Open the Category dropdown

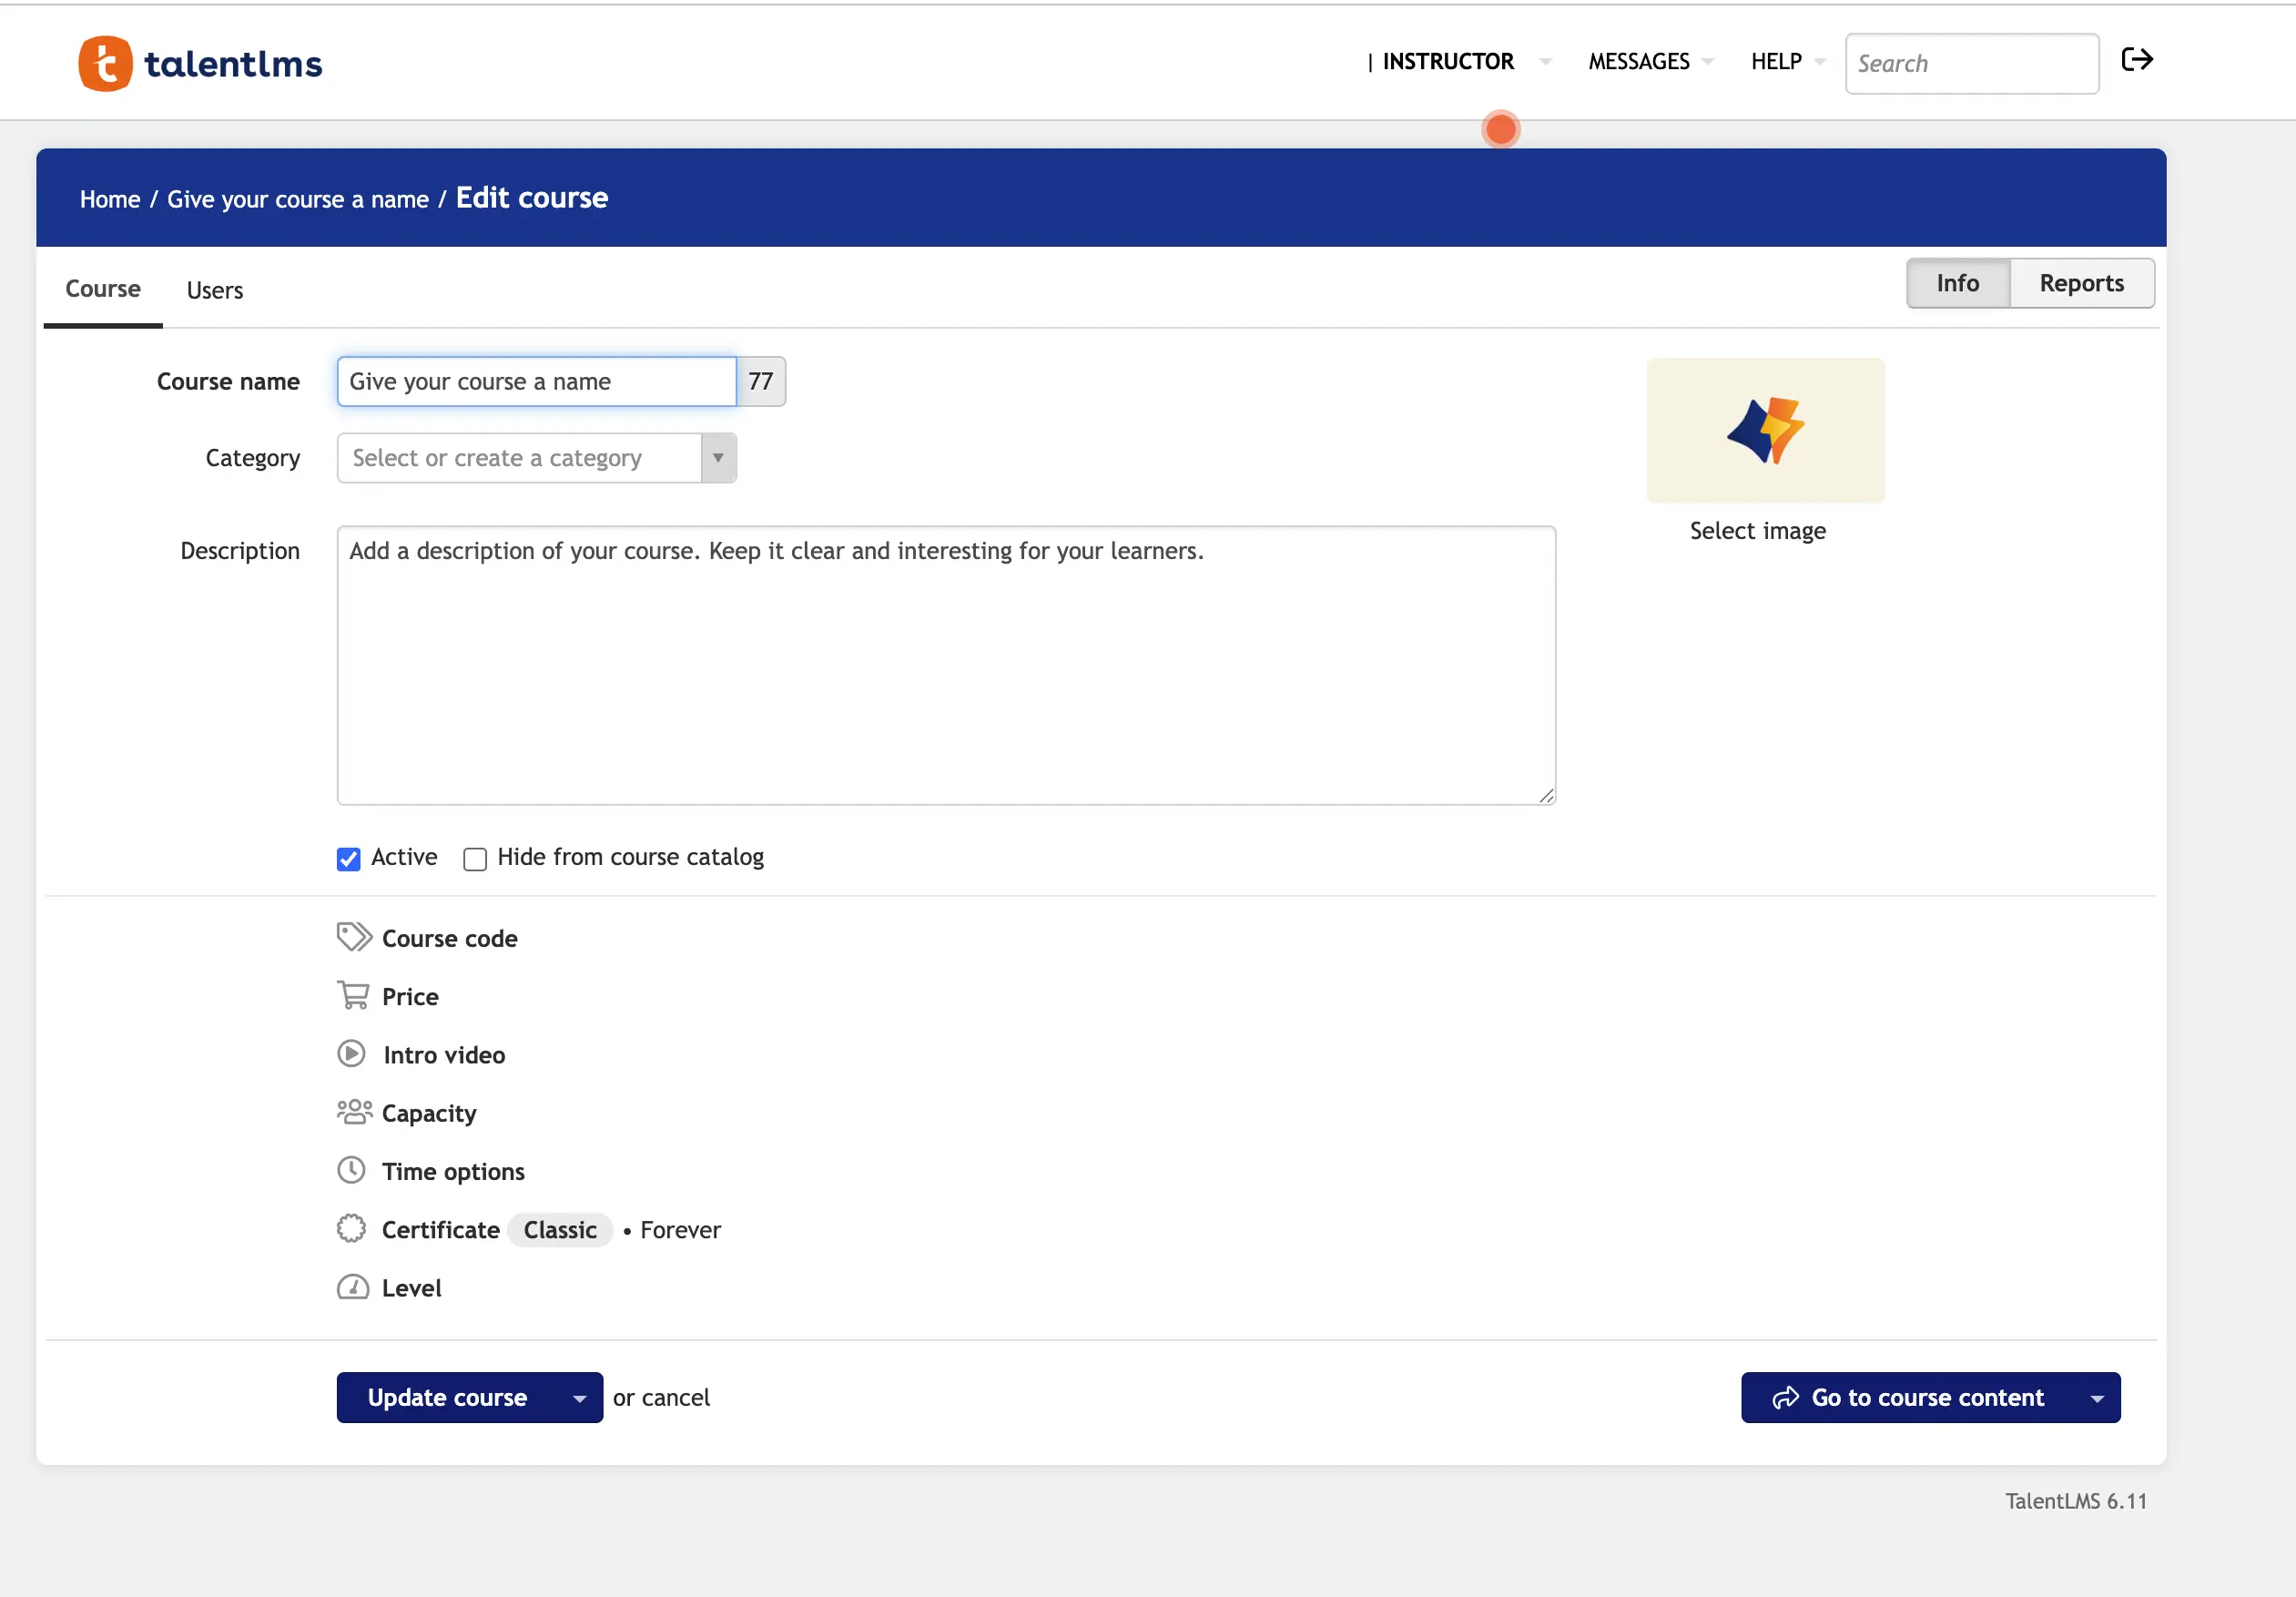[x=717, y=458]
